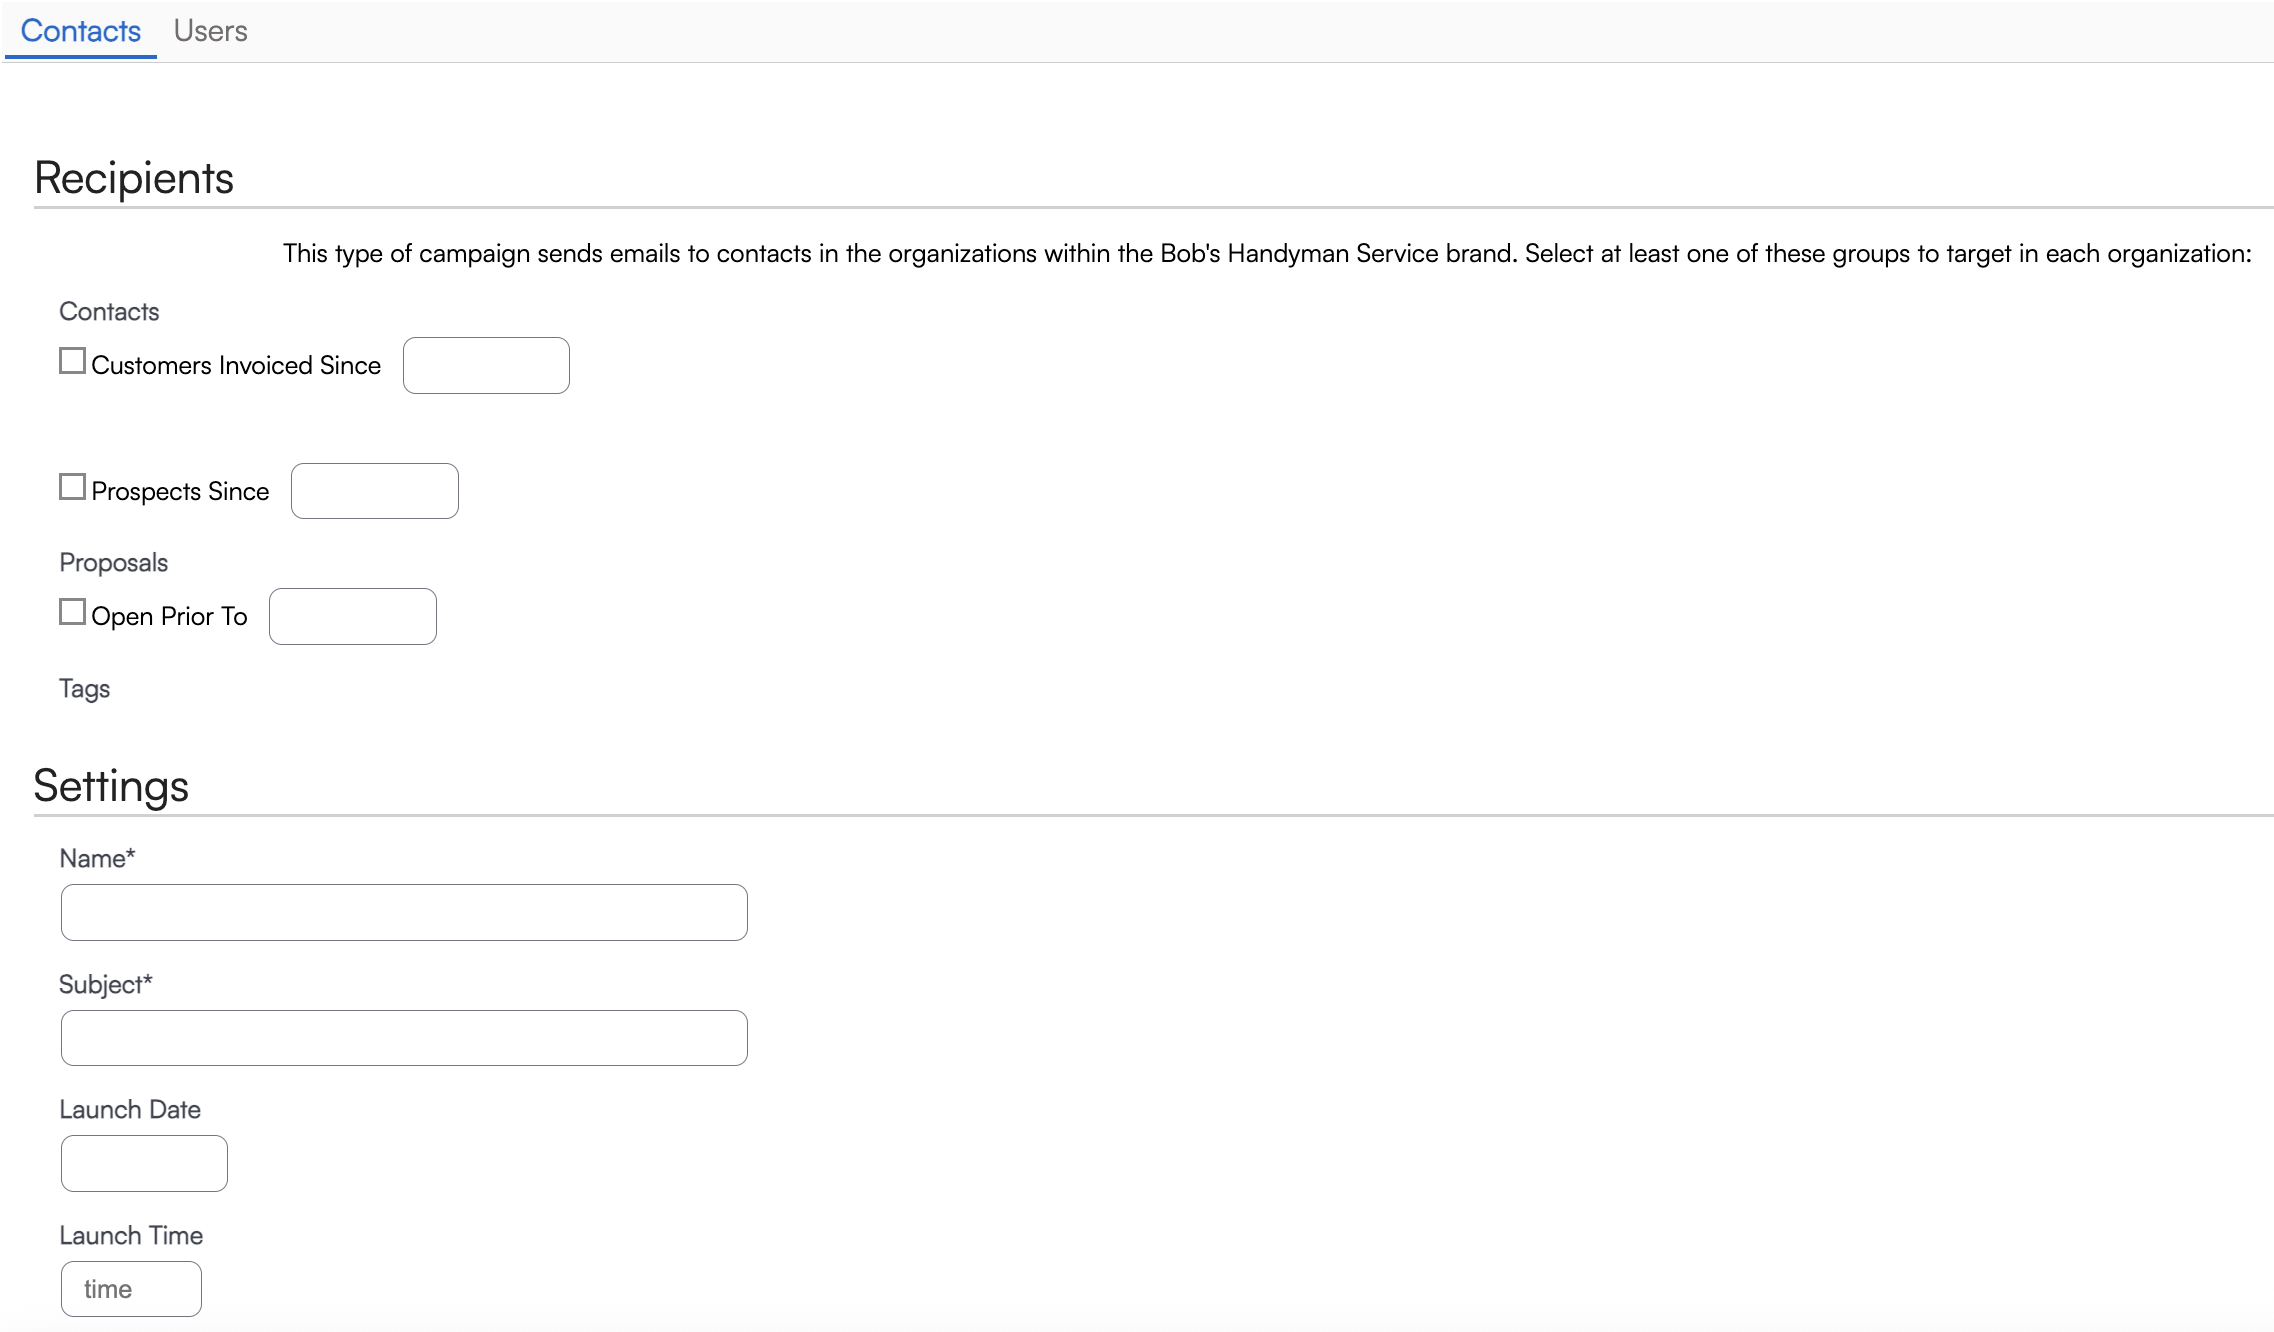Click the Recipients section heading
Image resolution: width=2274 pixels, height=1332 pixels.
[134, 178]
